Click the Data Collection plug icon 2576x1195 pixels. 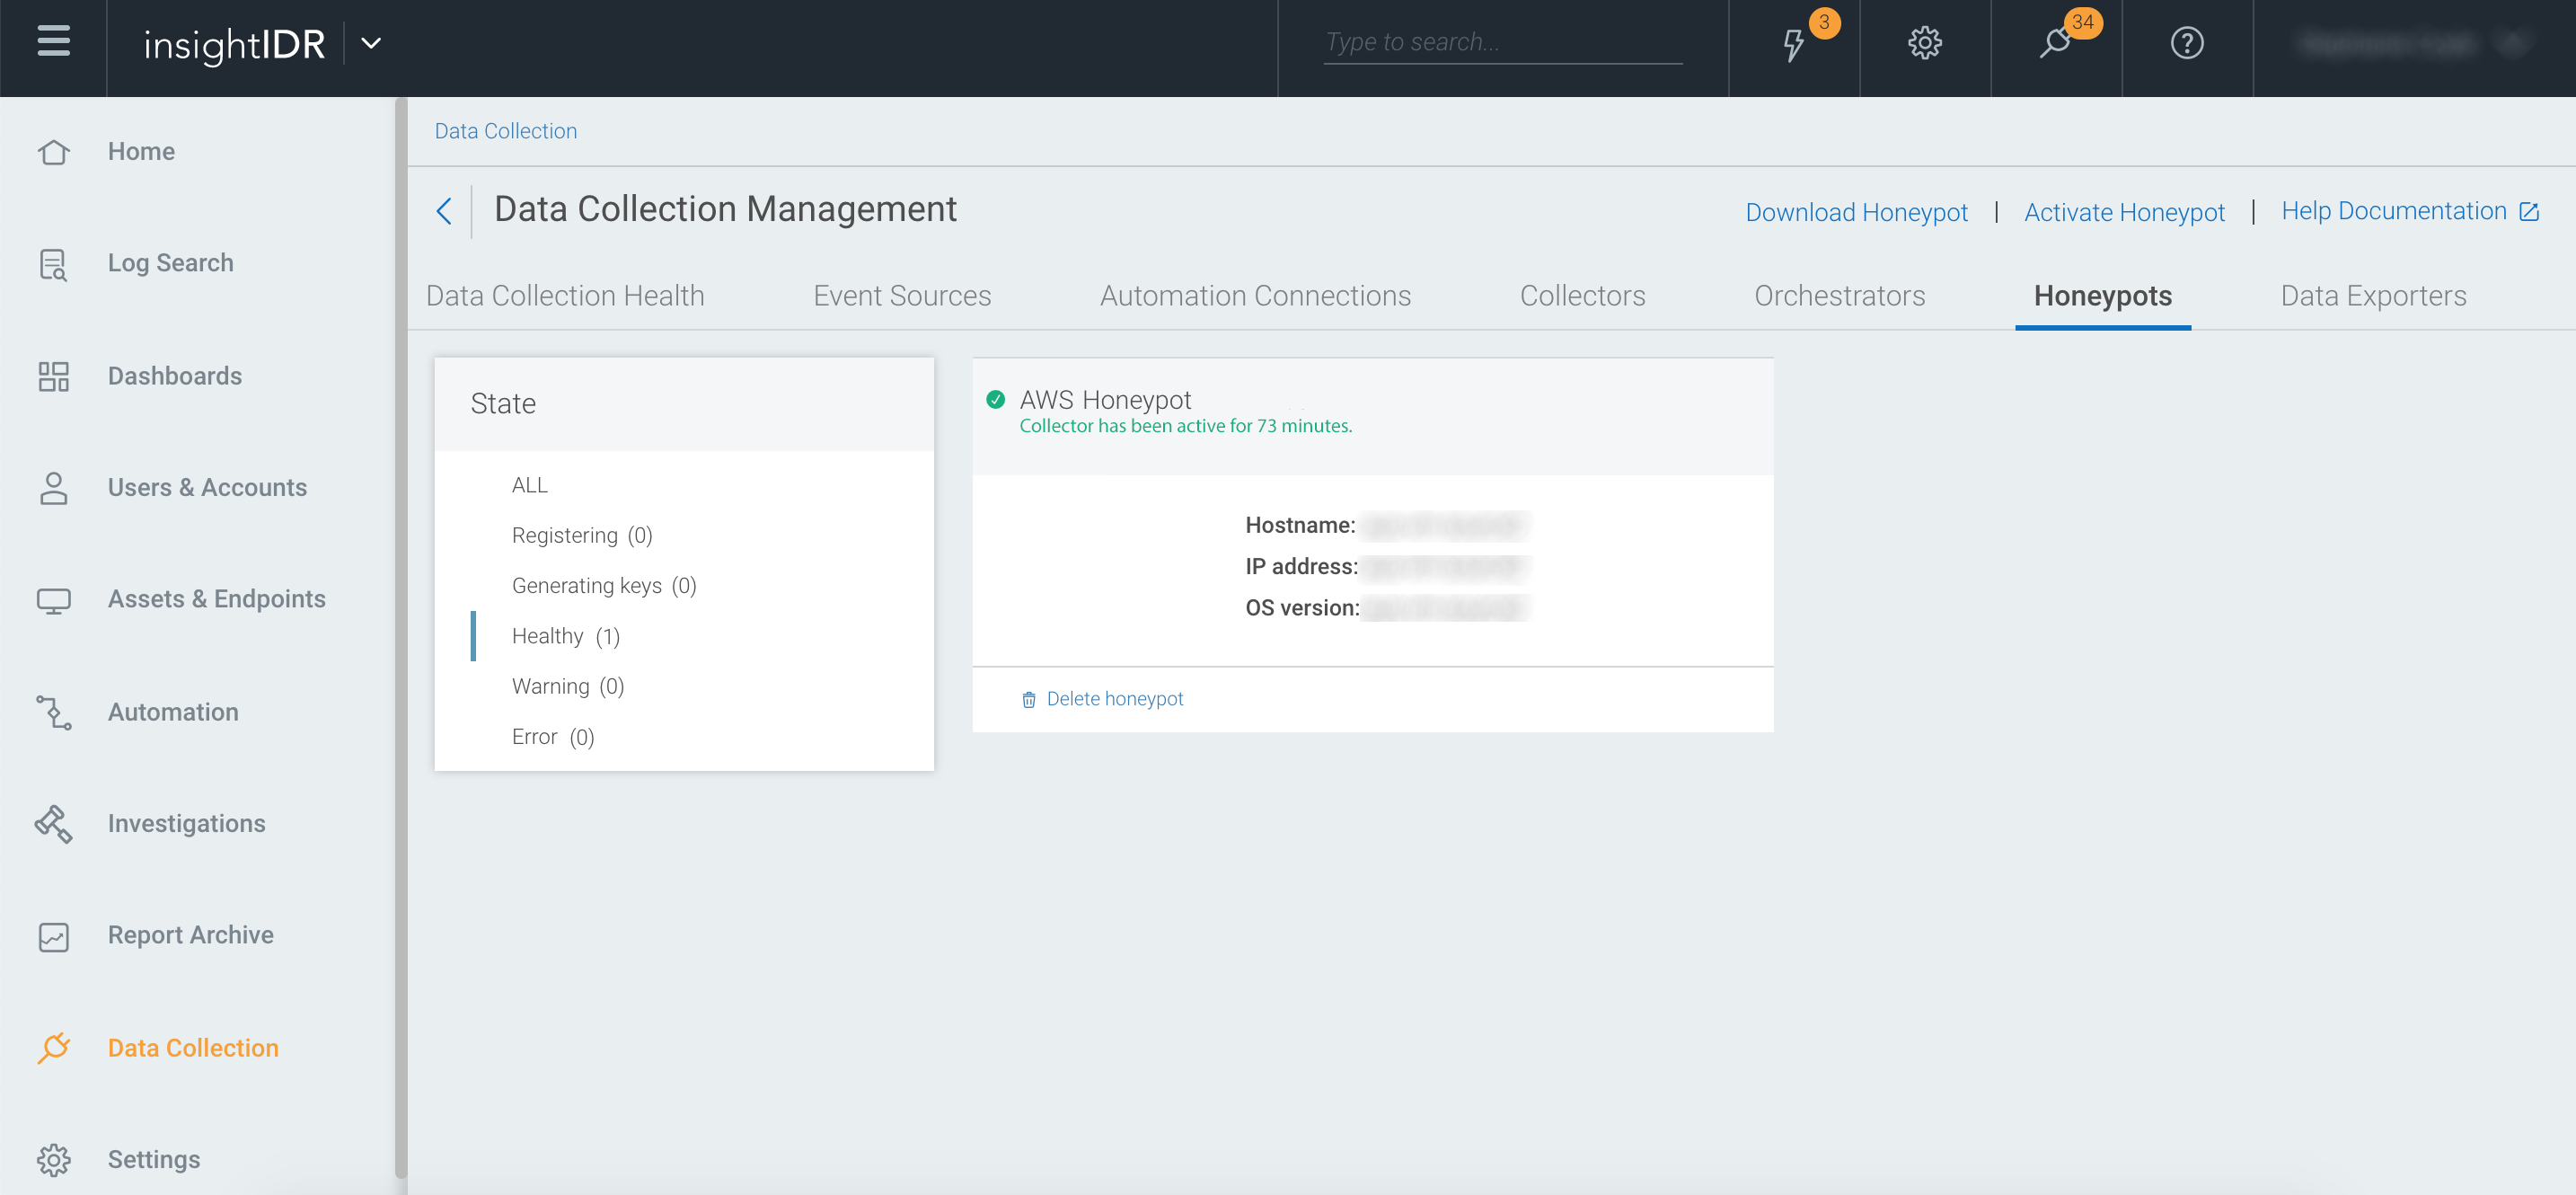pos(53,1048)
